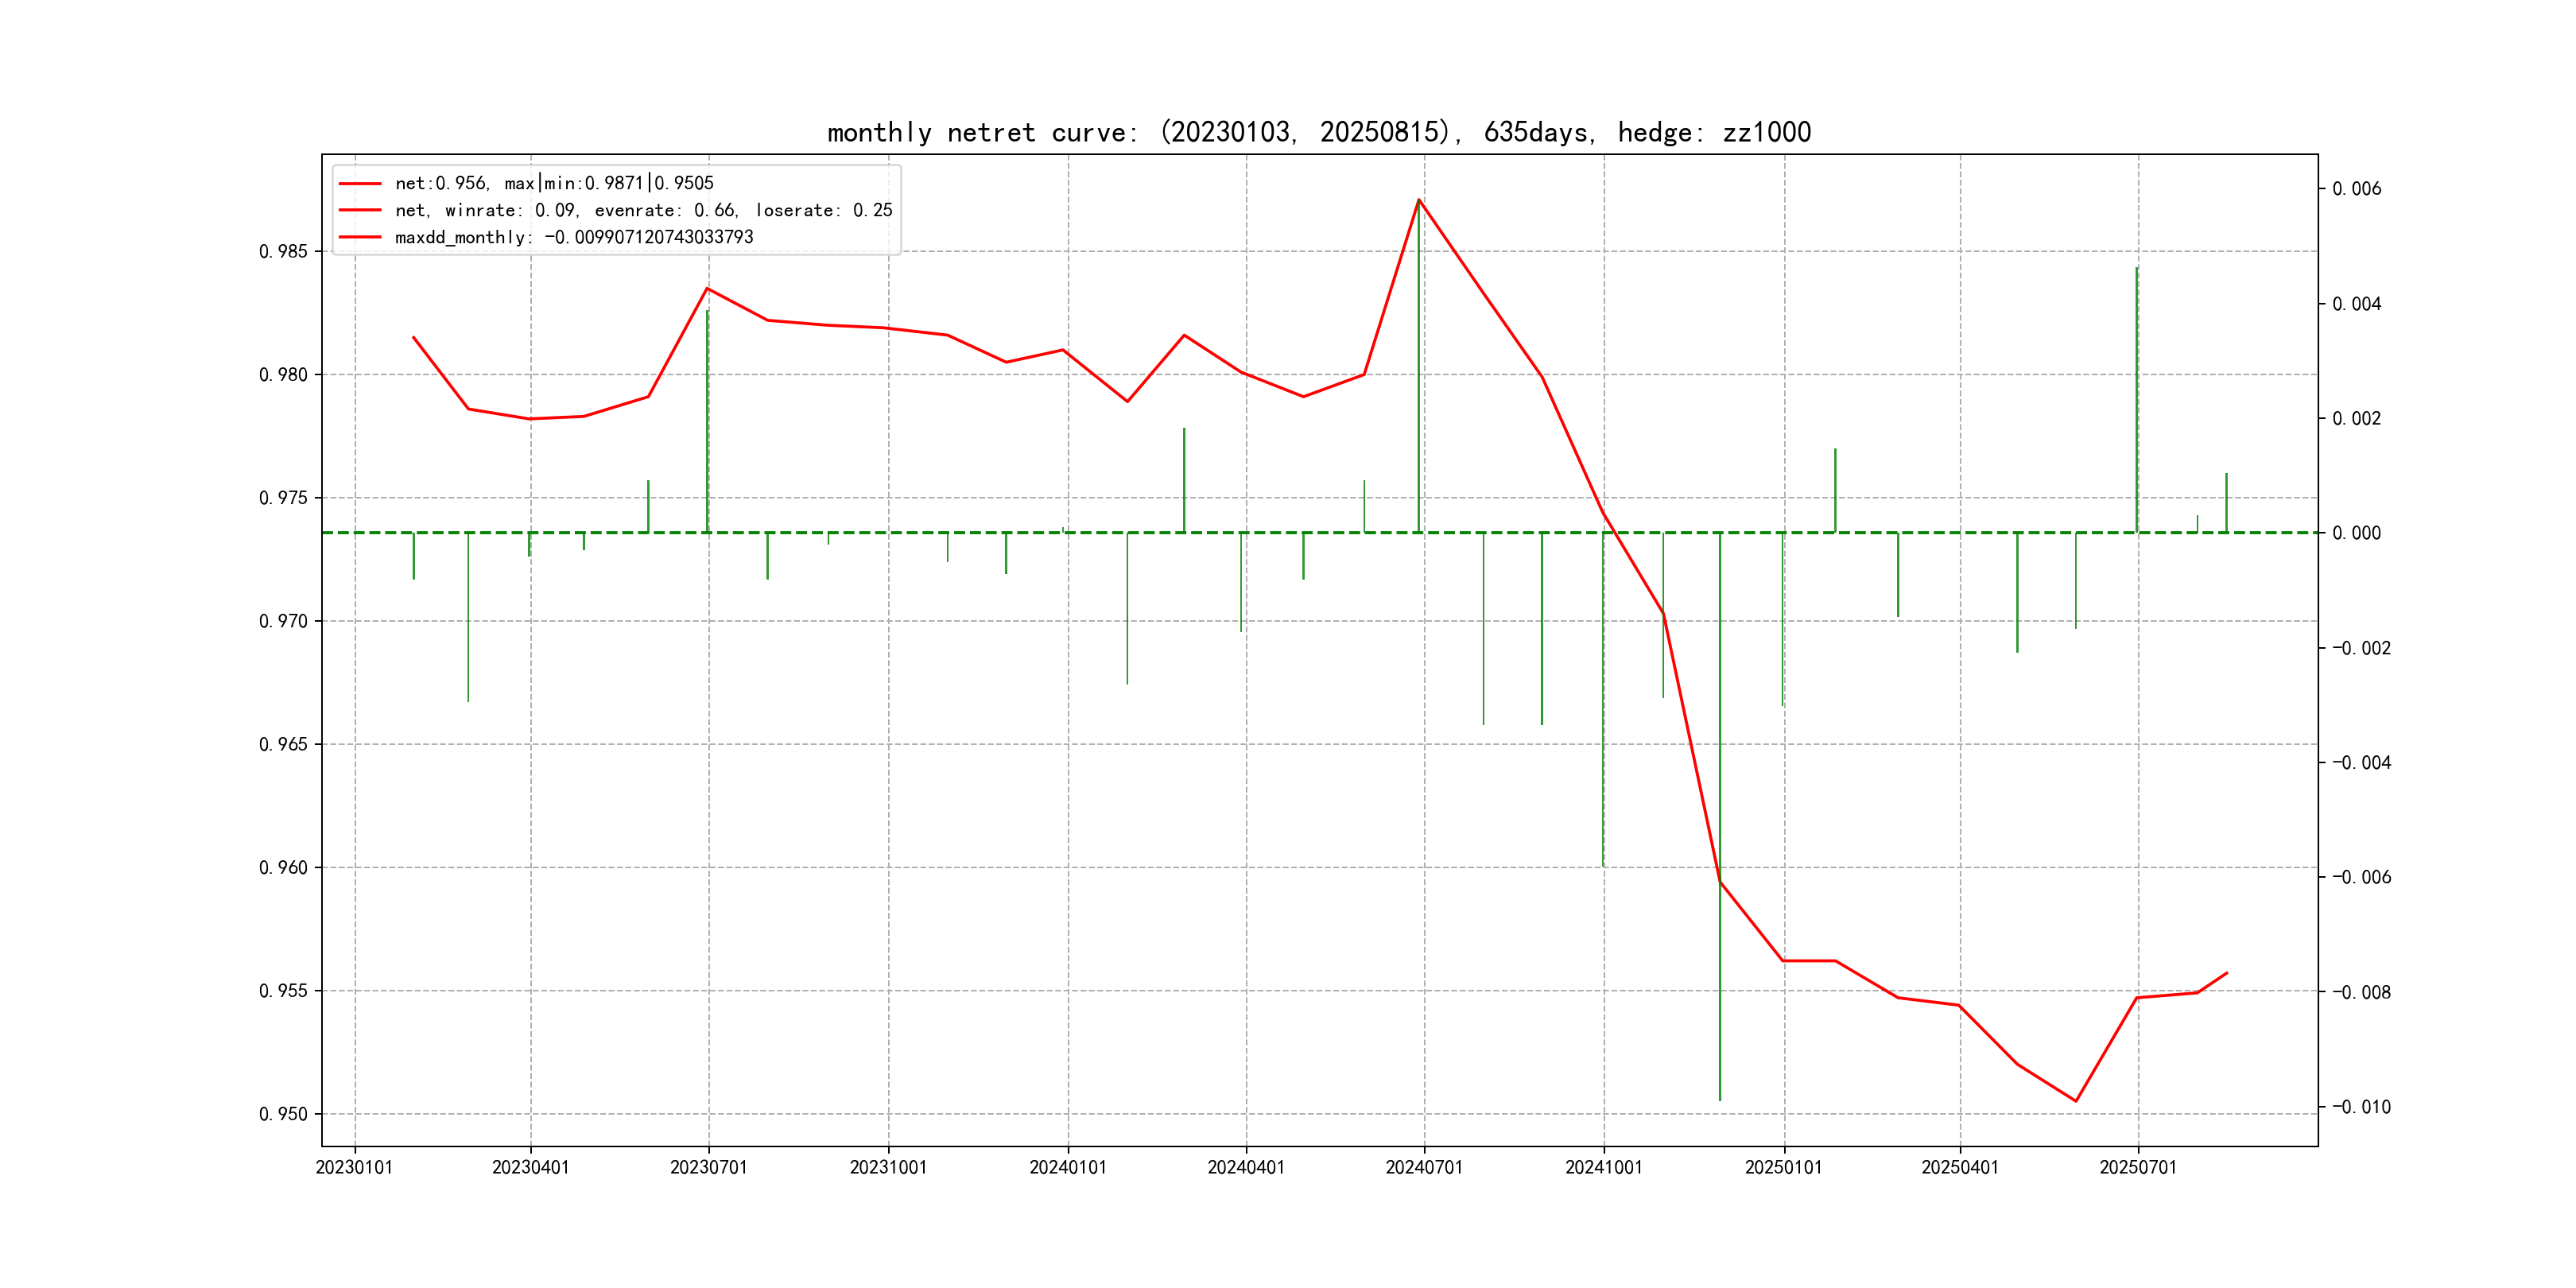Click the 0.006 right y-axis label

point(2357,189)
